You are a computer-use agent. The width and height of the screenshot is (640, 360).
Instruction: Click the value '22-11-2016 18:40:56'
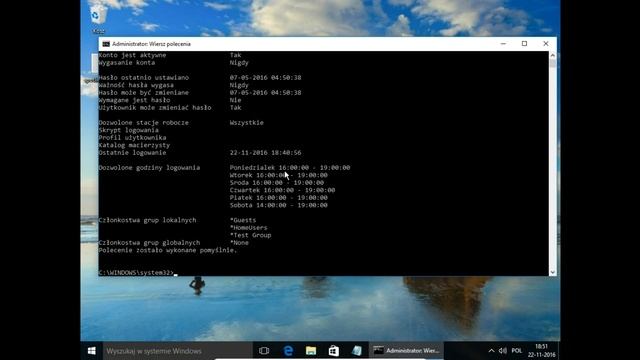click(265, 153)
